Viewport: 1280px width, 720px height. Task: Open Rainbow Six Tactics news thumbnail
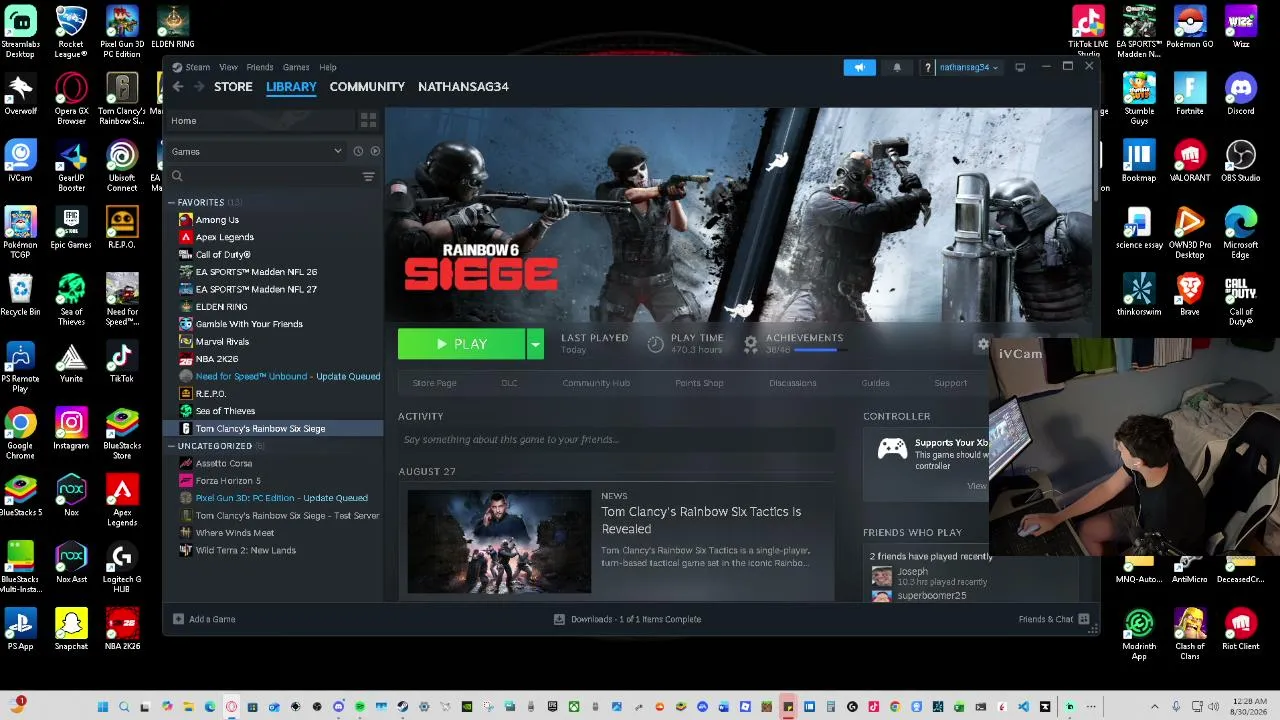[499, 541]
